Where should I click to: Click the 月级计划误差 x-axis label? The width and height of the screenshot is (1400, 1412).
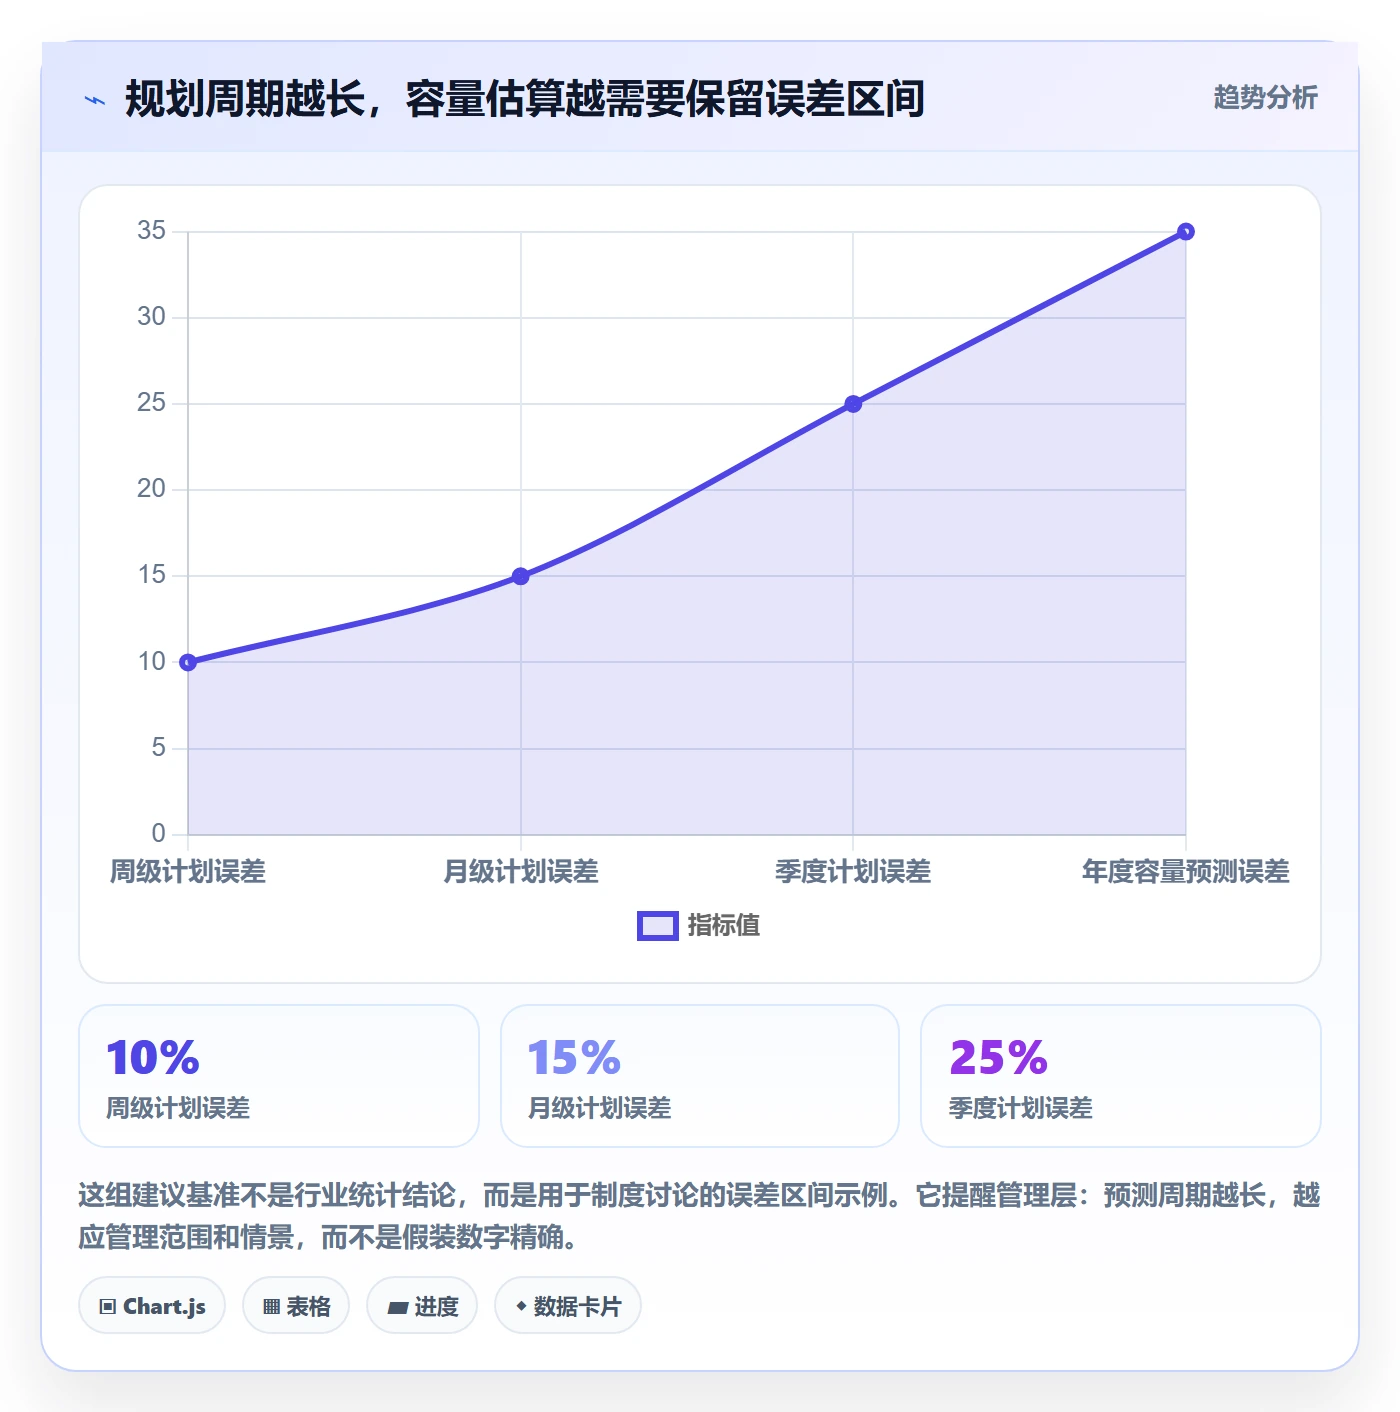click(520, 872)
